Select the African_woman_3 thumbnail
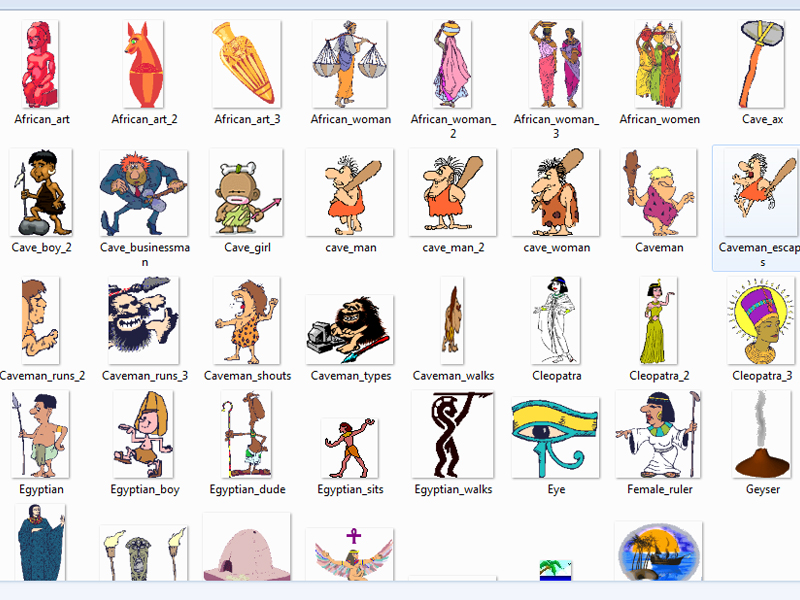The height and width of the screenshot is (600, 800). [x=556, y=64]
